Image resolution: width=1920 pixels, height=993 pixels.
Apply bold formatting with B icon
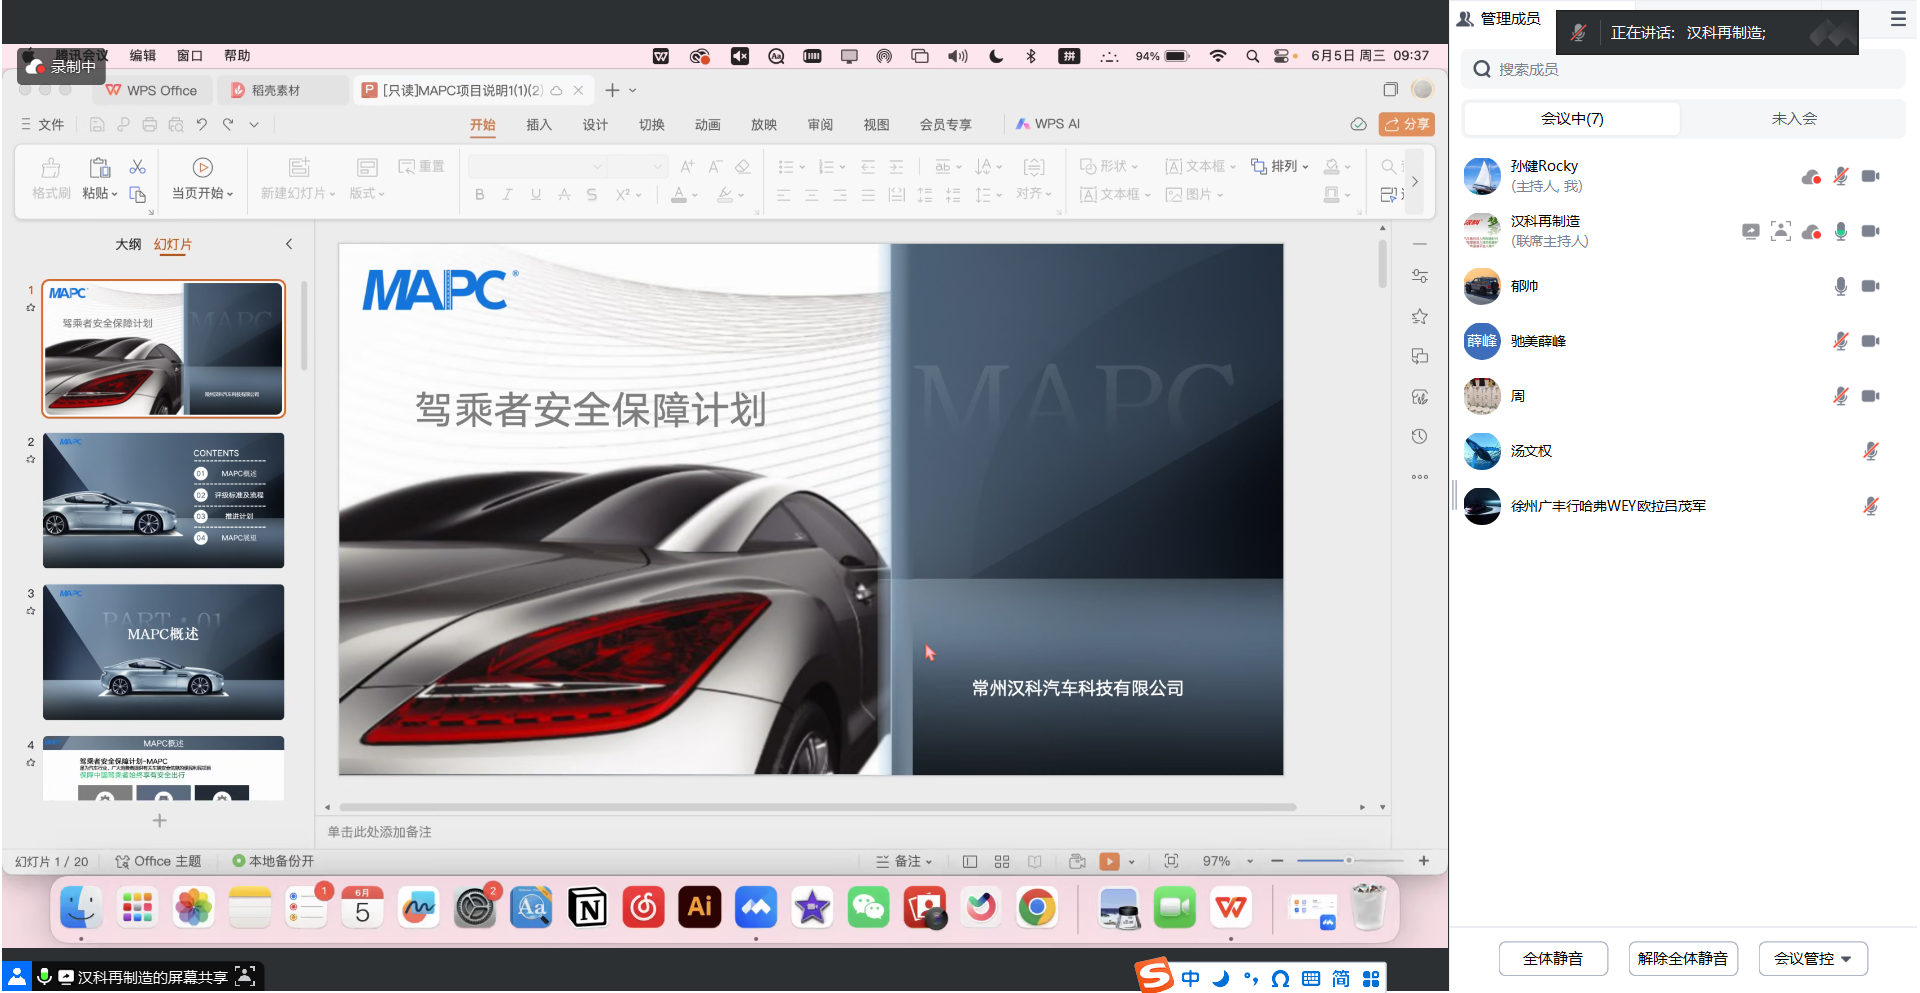coord(480,195)
